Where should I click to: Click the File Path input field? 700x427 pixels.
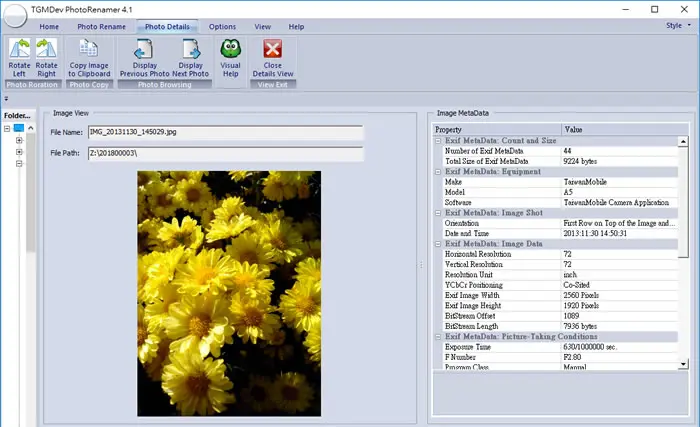pyautogui.click(x=225, y=153)
